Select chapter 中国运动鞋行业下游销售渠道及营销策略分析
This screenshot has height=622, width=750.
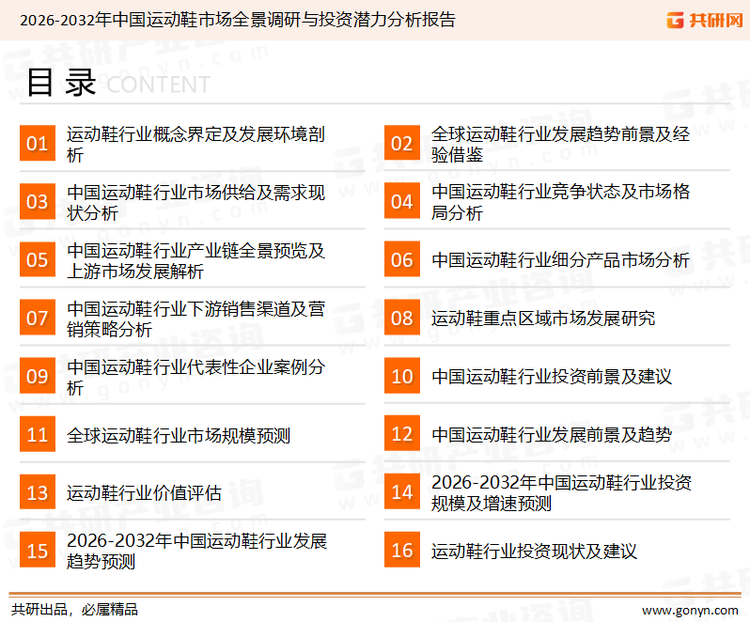point(196,319)
